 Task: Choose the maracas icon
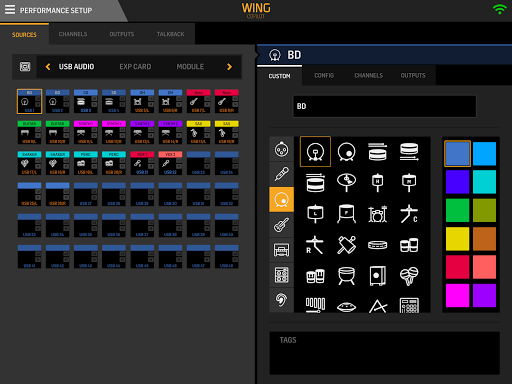409,276
